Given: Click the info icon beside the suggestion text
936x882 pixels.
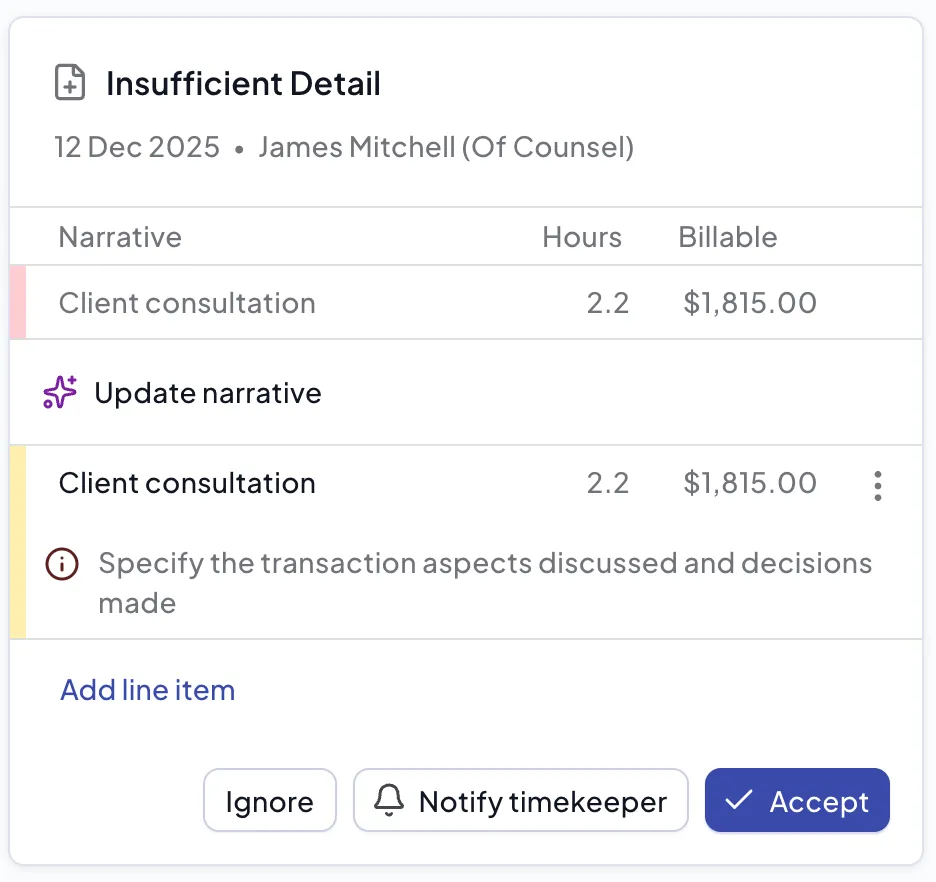Looking at the screenshot, I should tap(62, 564).
